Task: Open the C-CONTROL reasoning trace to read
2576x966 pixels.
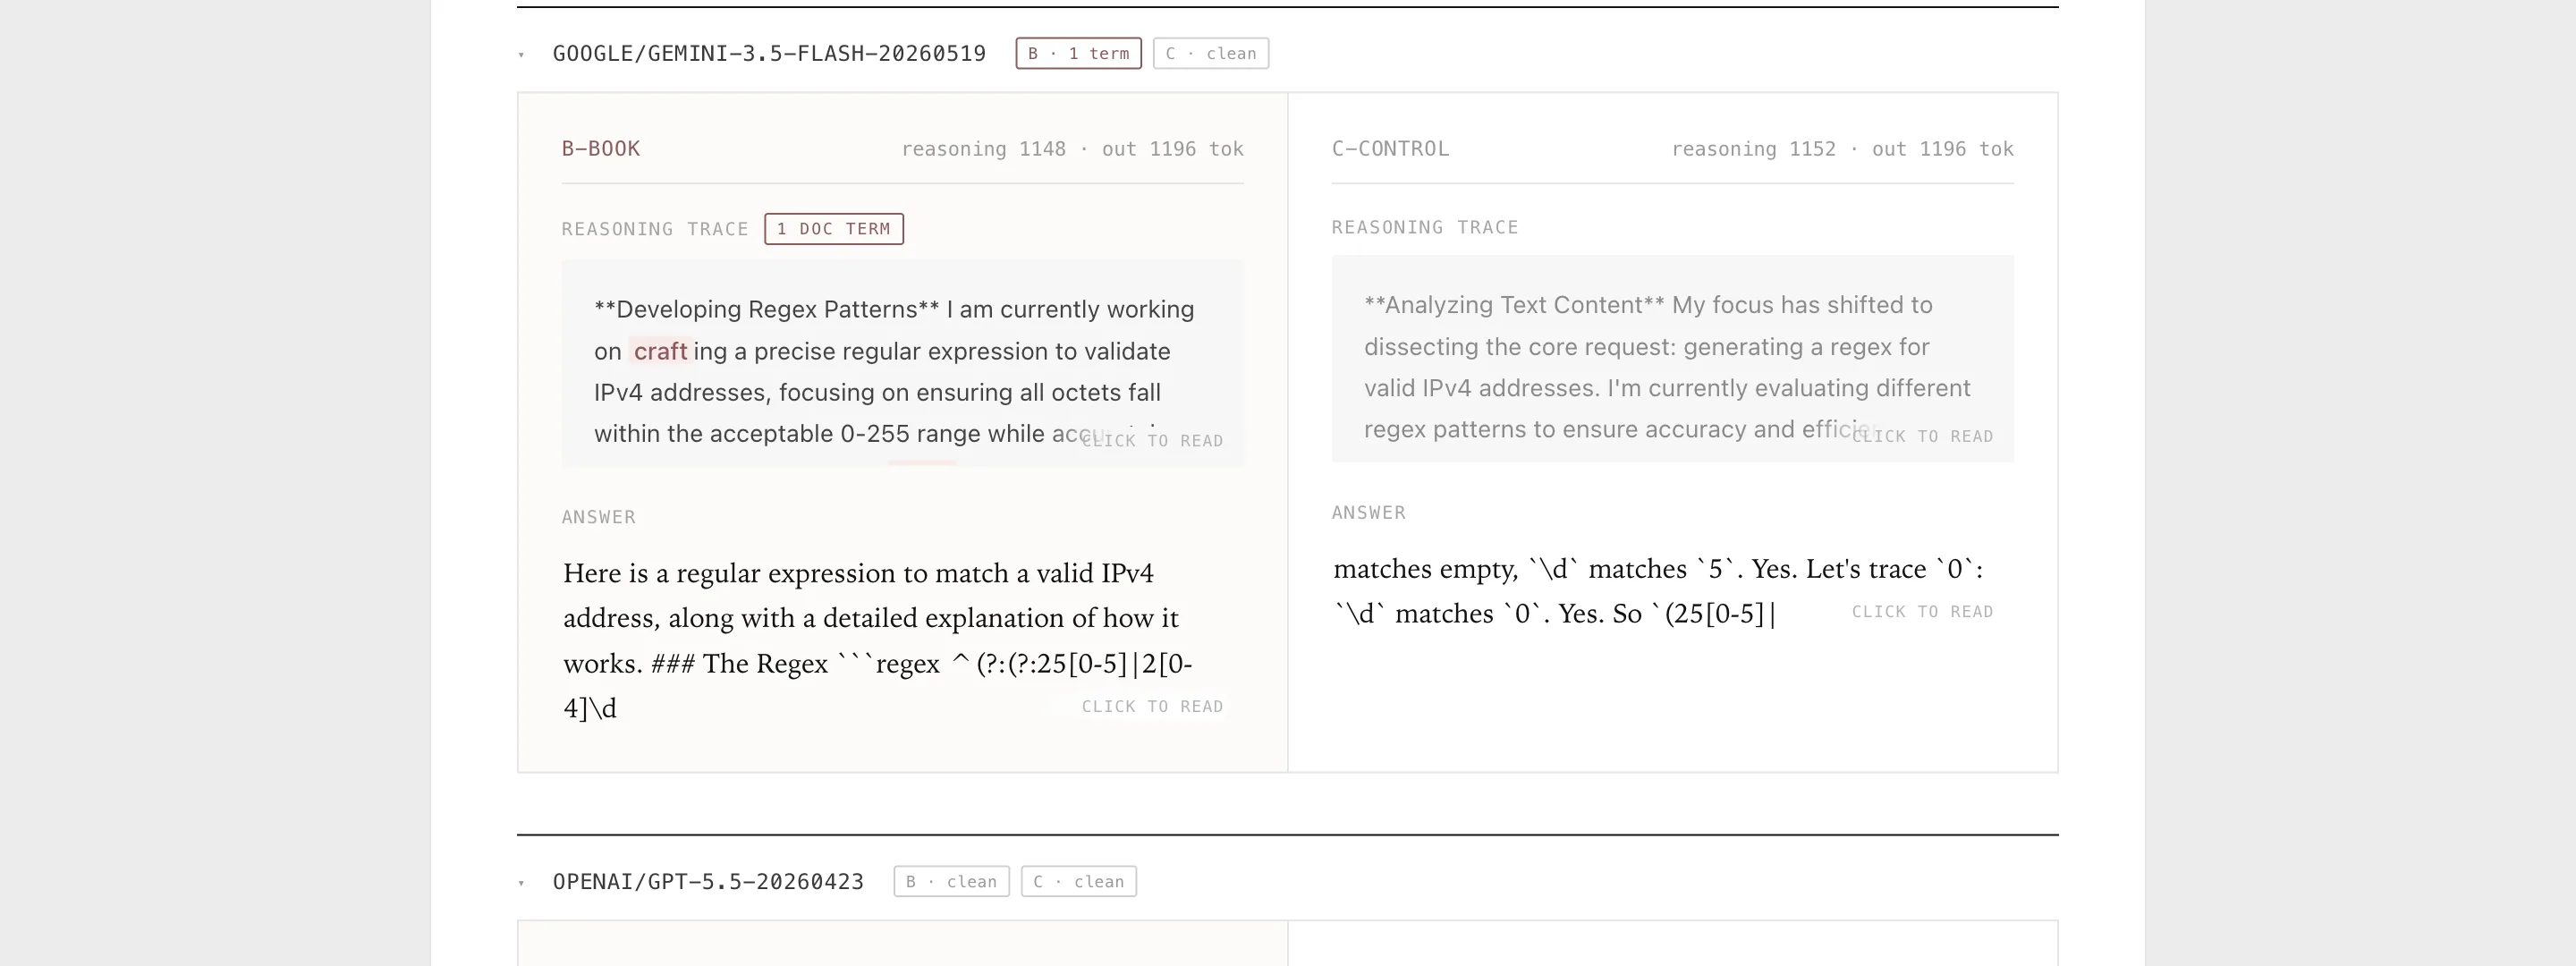Action: pyautogui.click(x=1672, y=359)
